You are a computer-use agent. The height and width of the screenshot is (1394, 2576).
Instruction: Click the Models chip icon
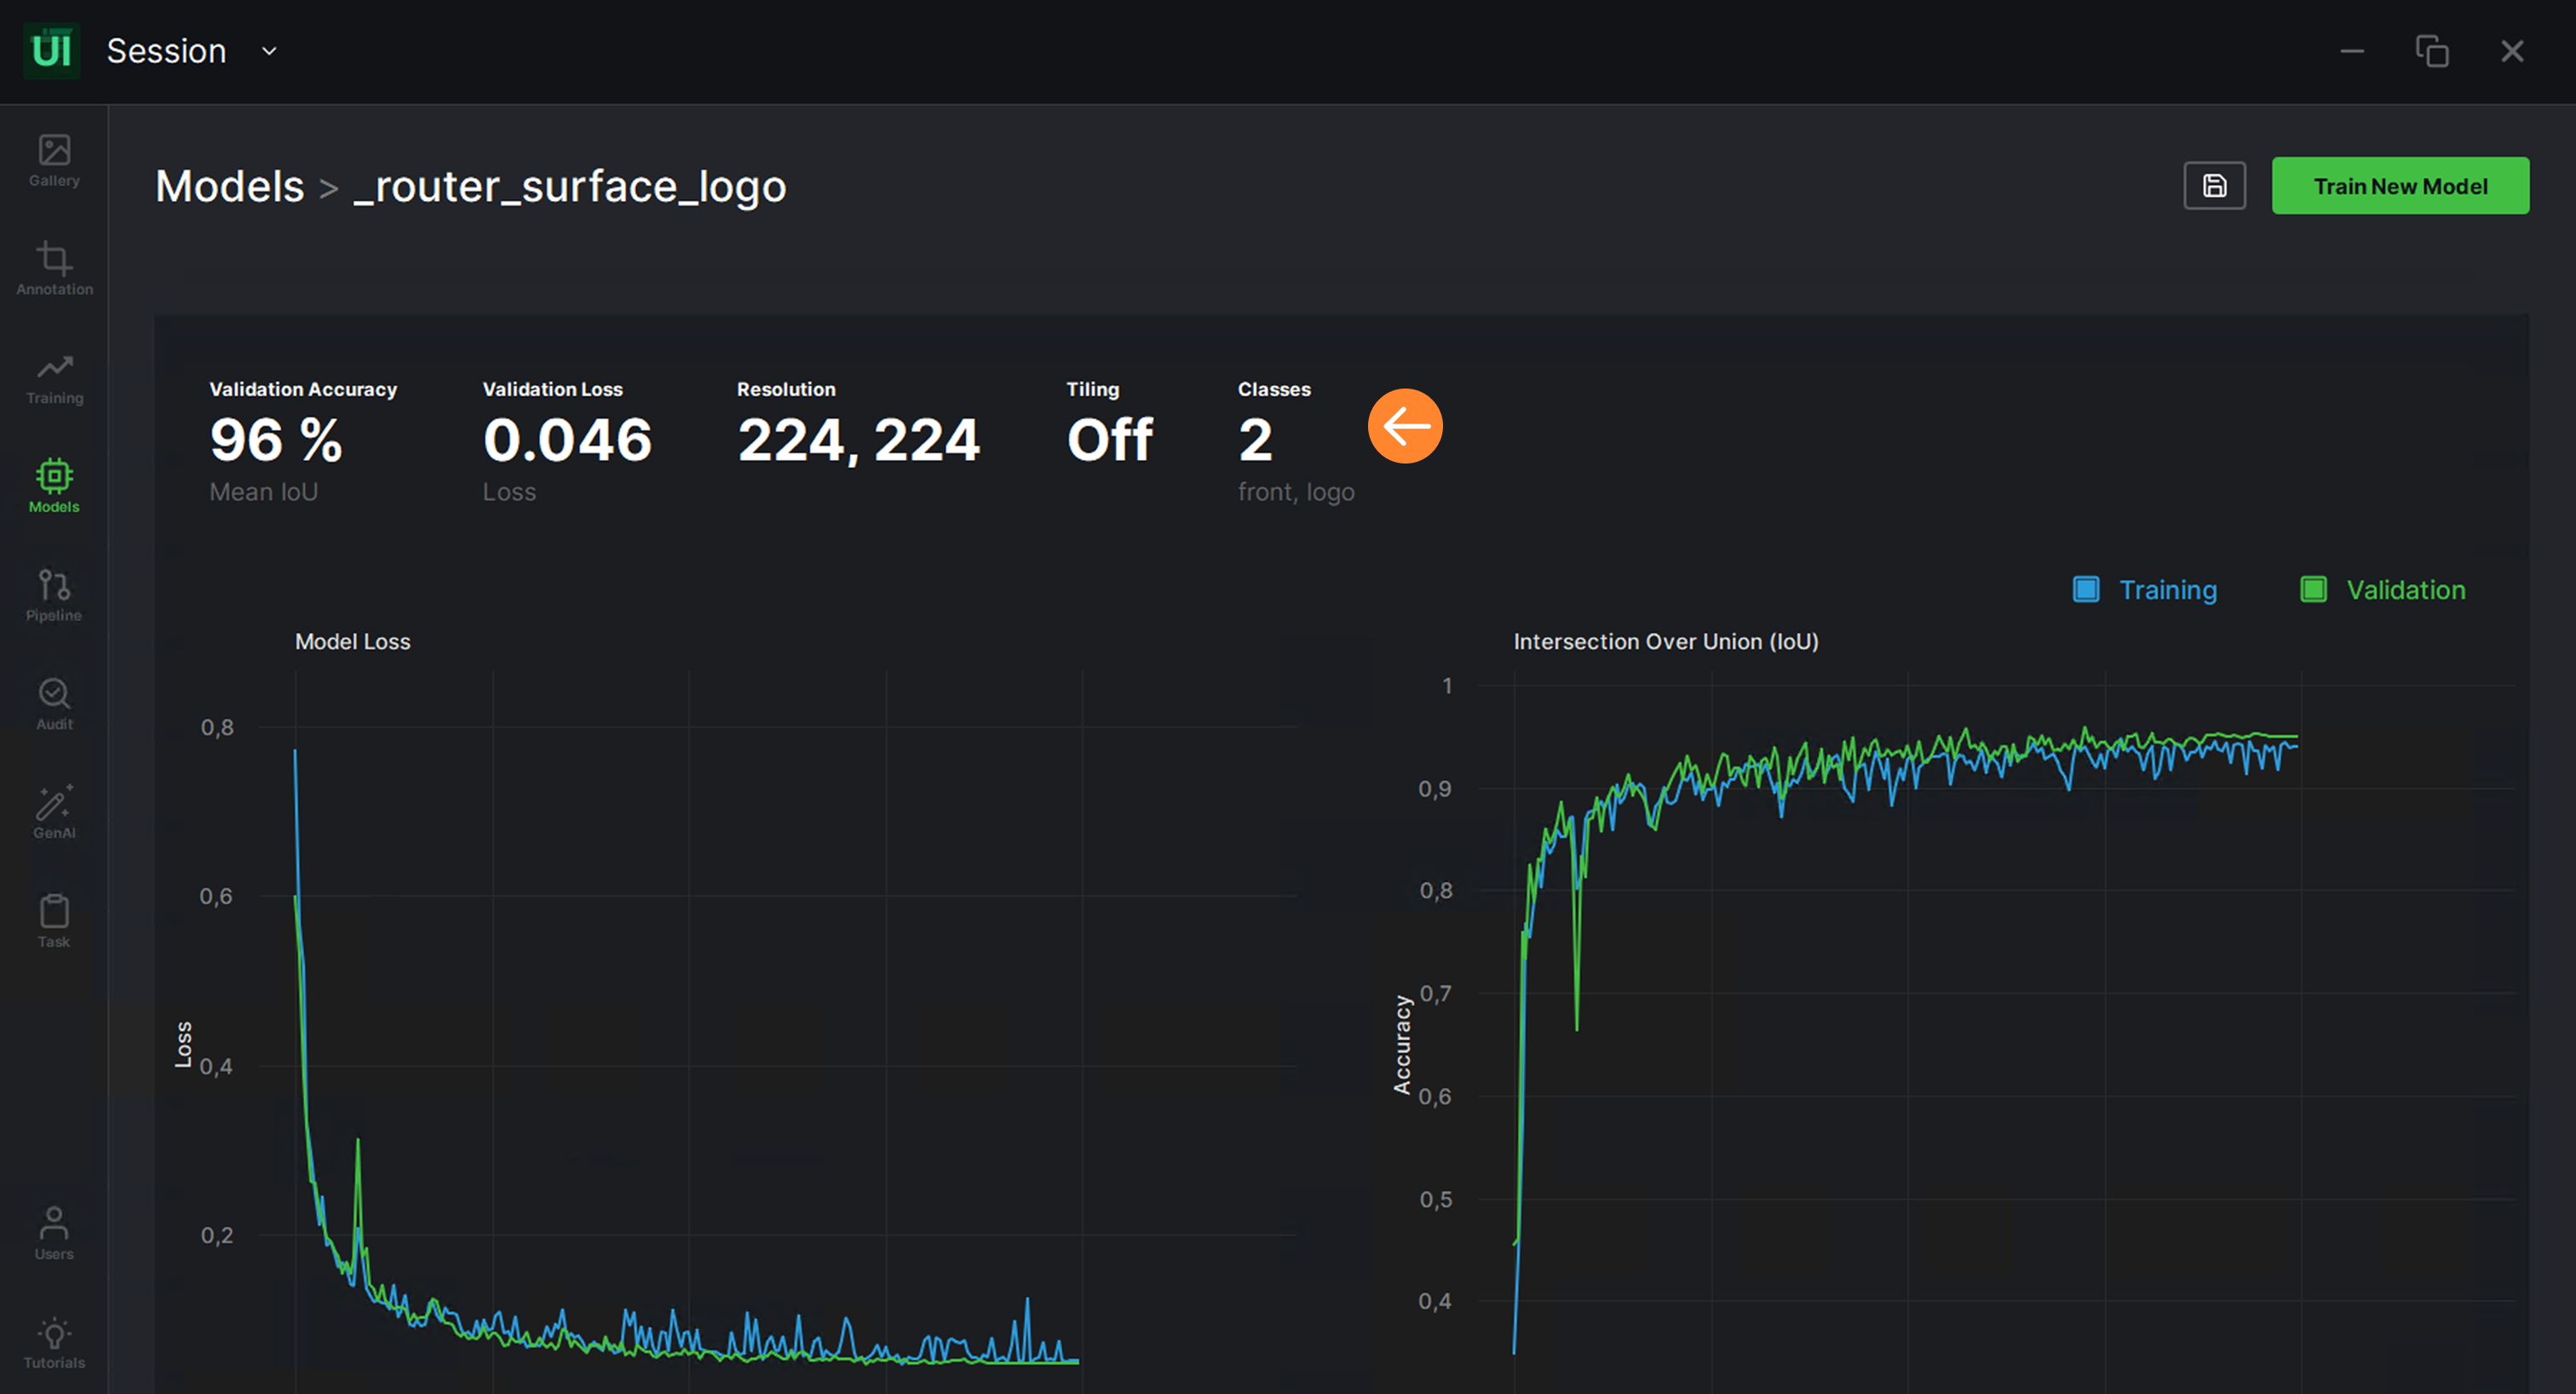(x=54, y=486)
